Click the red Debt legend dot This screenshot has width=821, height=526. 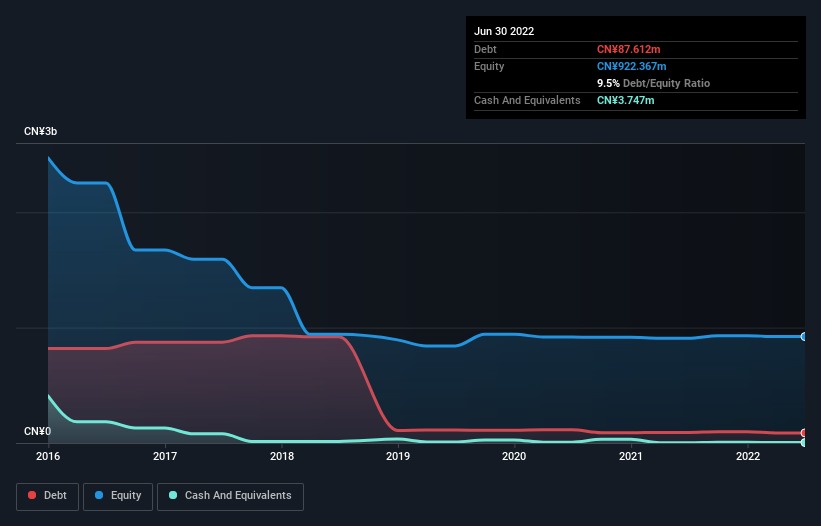pyautogui.click(x=32, y=495)
